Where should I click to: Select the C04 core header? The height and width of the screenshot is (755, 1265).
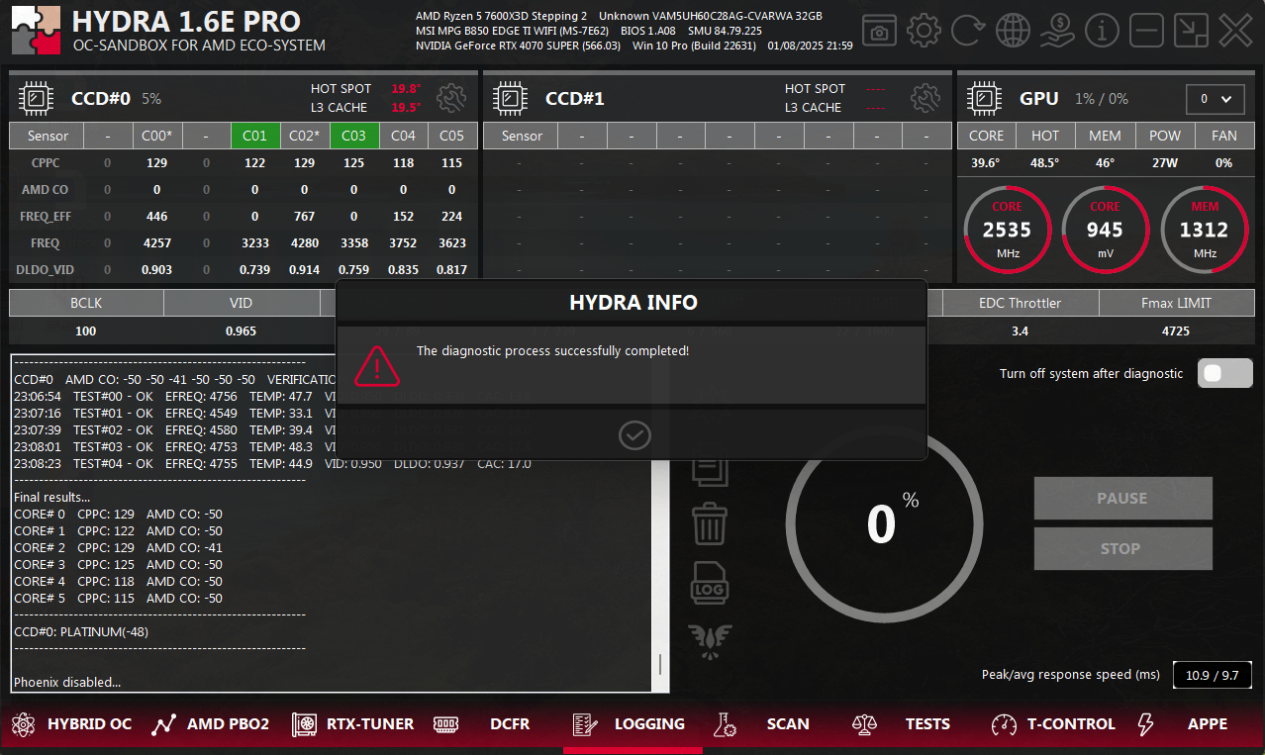403,136
